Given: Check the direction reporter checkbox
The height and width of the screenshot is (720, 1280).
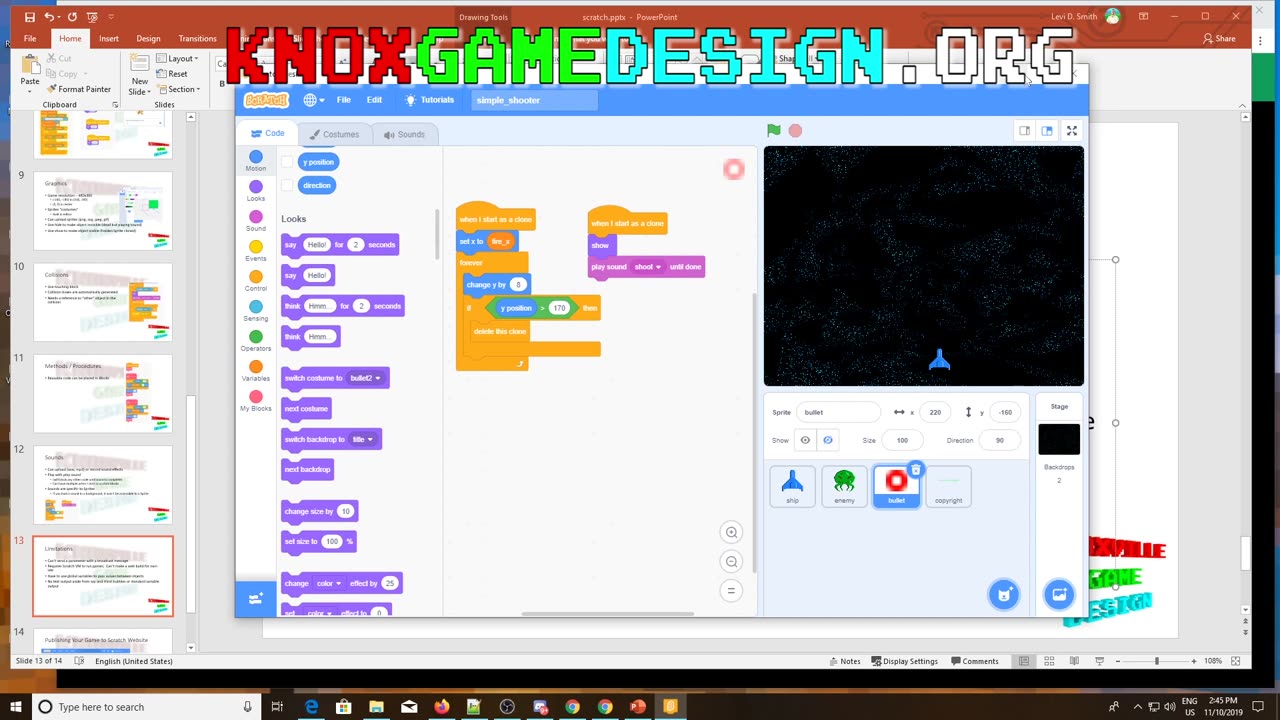Looking at the screenshot, I should tap(288, 185).
